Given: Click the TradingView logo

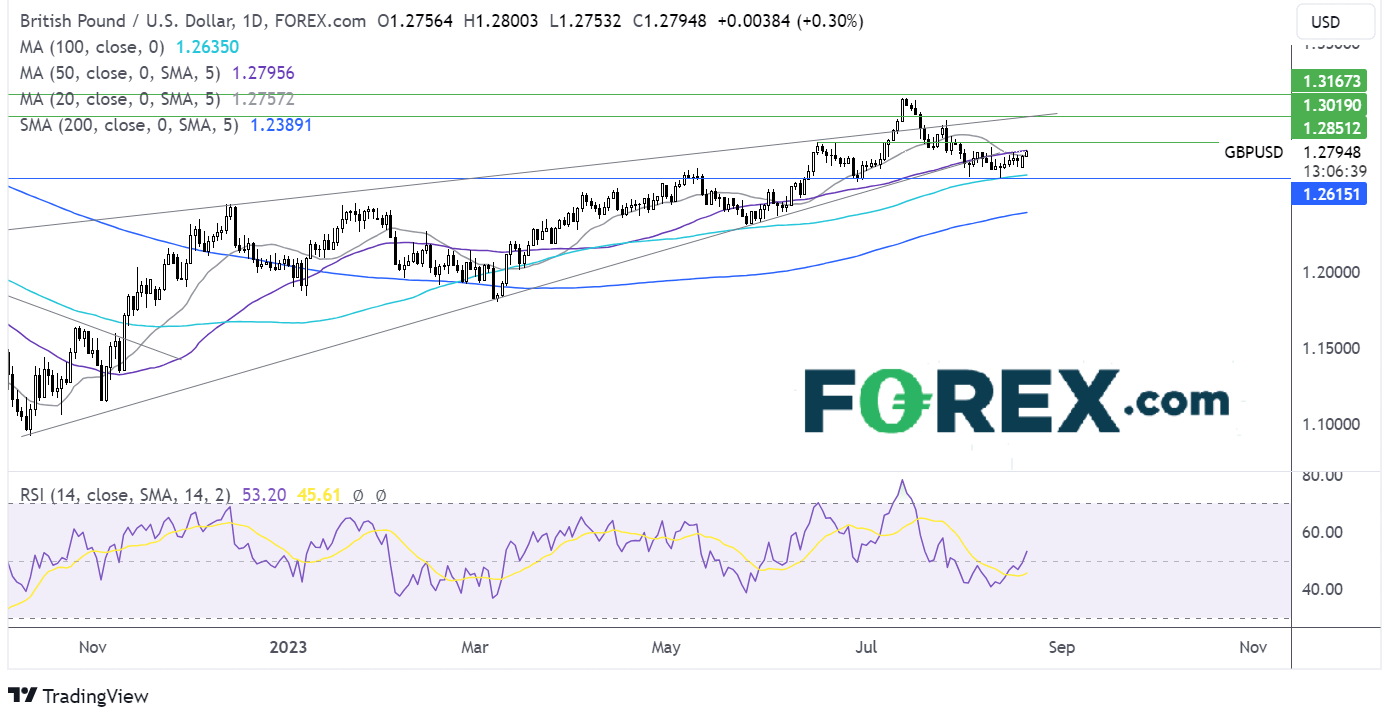Looking at the screenshot, I should click(x=78, y=696).
